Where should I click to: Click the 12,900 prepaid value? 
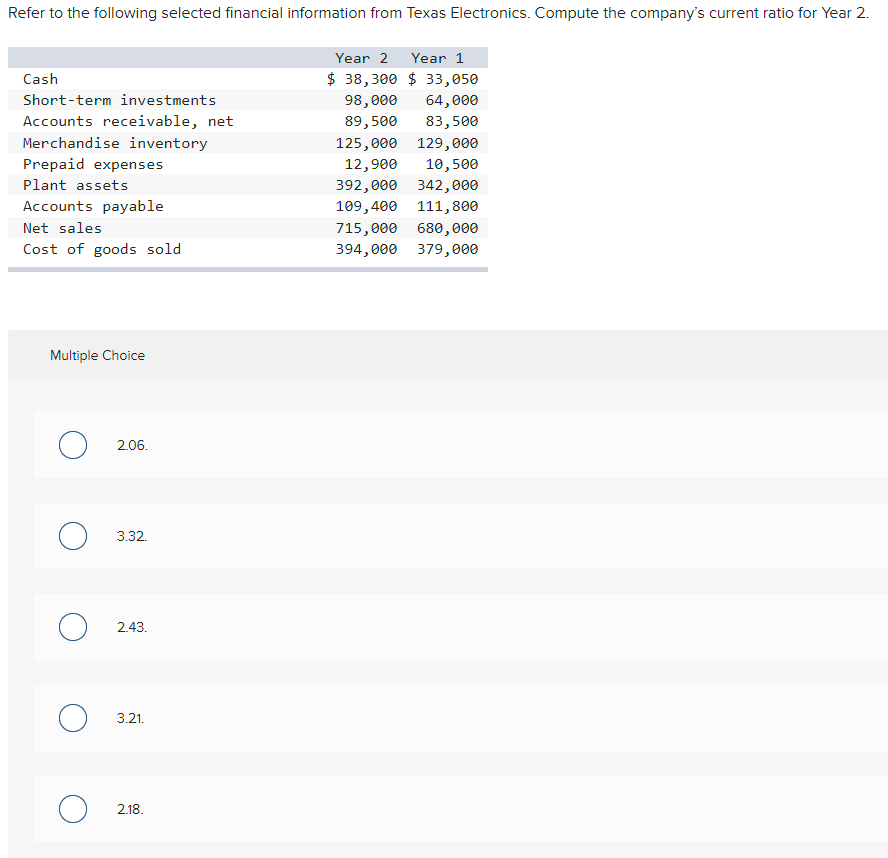[x=371, y=164]
